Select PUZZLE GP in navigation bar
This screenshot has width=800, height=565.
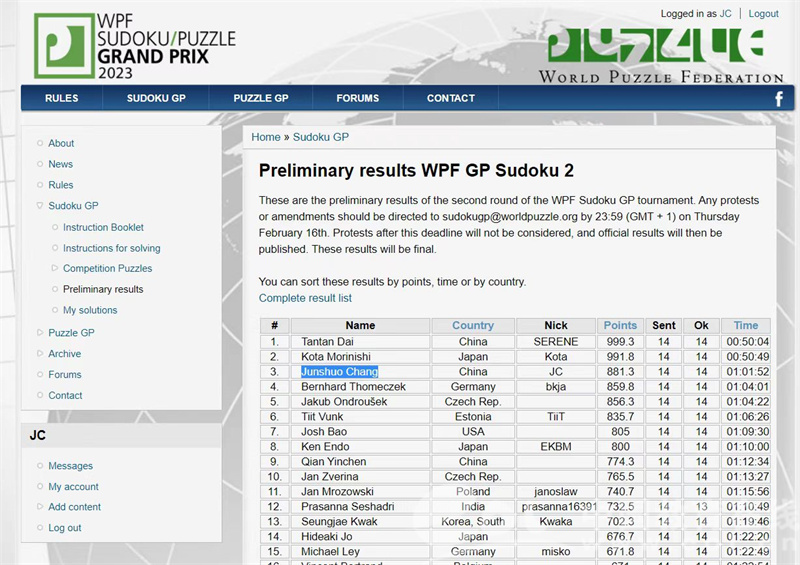coord(260,98)
